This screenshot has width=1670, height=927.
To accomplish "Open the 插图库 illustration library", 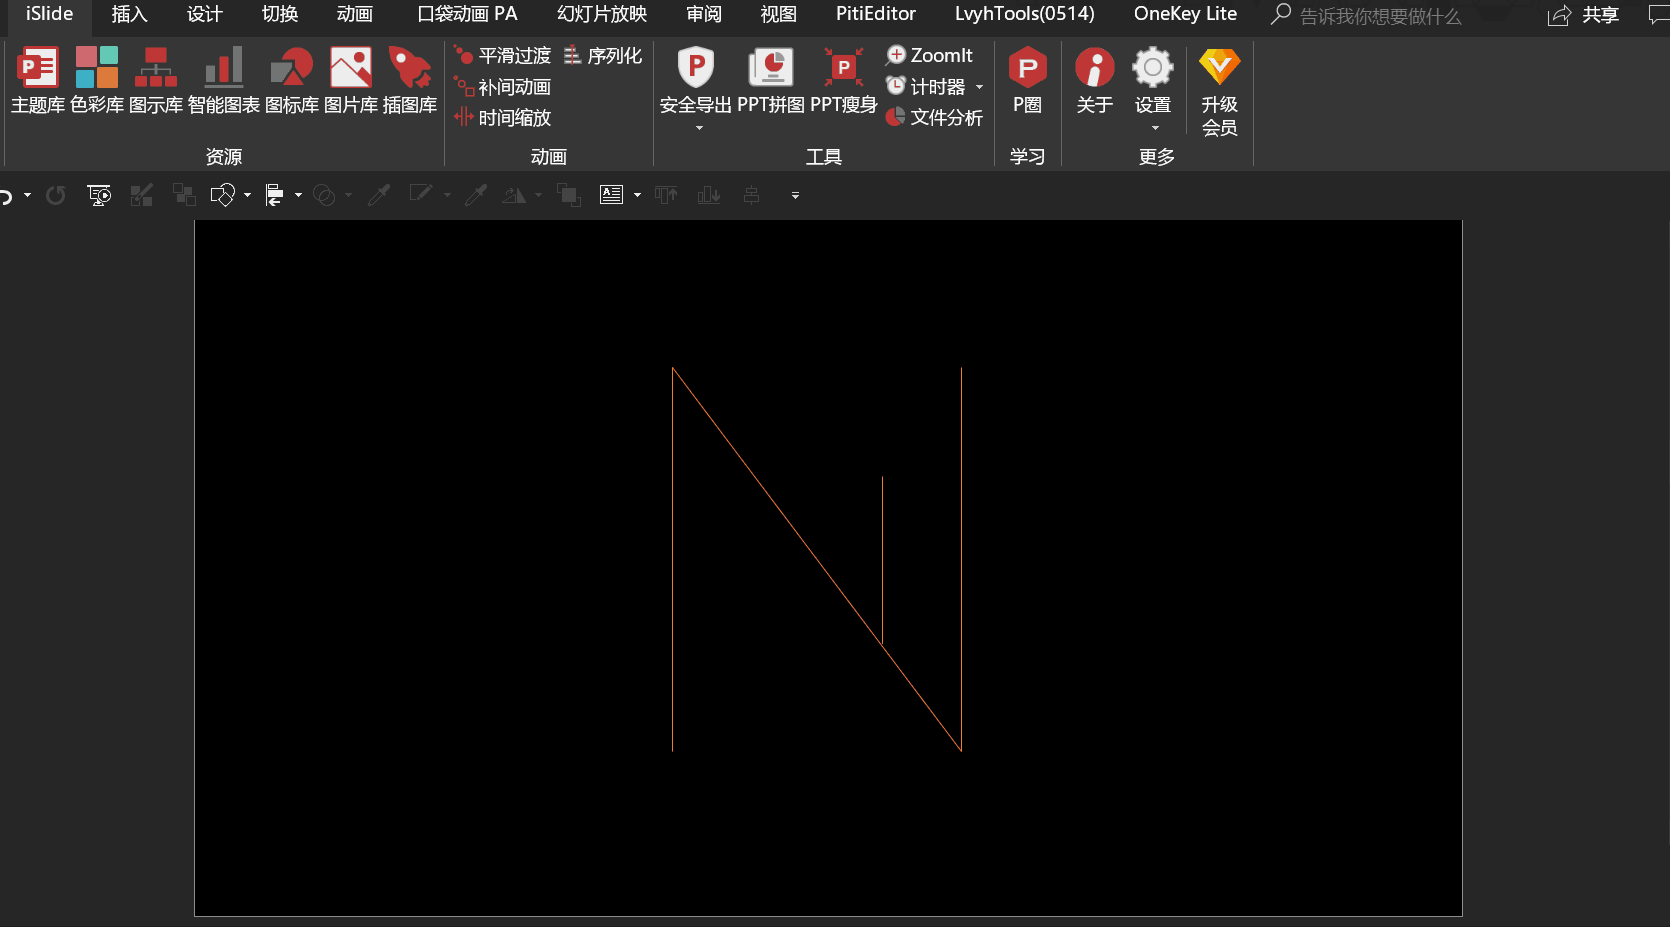I will (410, 80).
